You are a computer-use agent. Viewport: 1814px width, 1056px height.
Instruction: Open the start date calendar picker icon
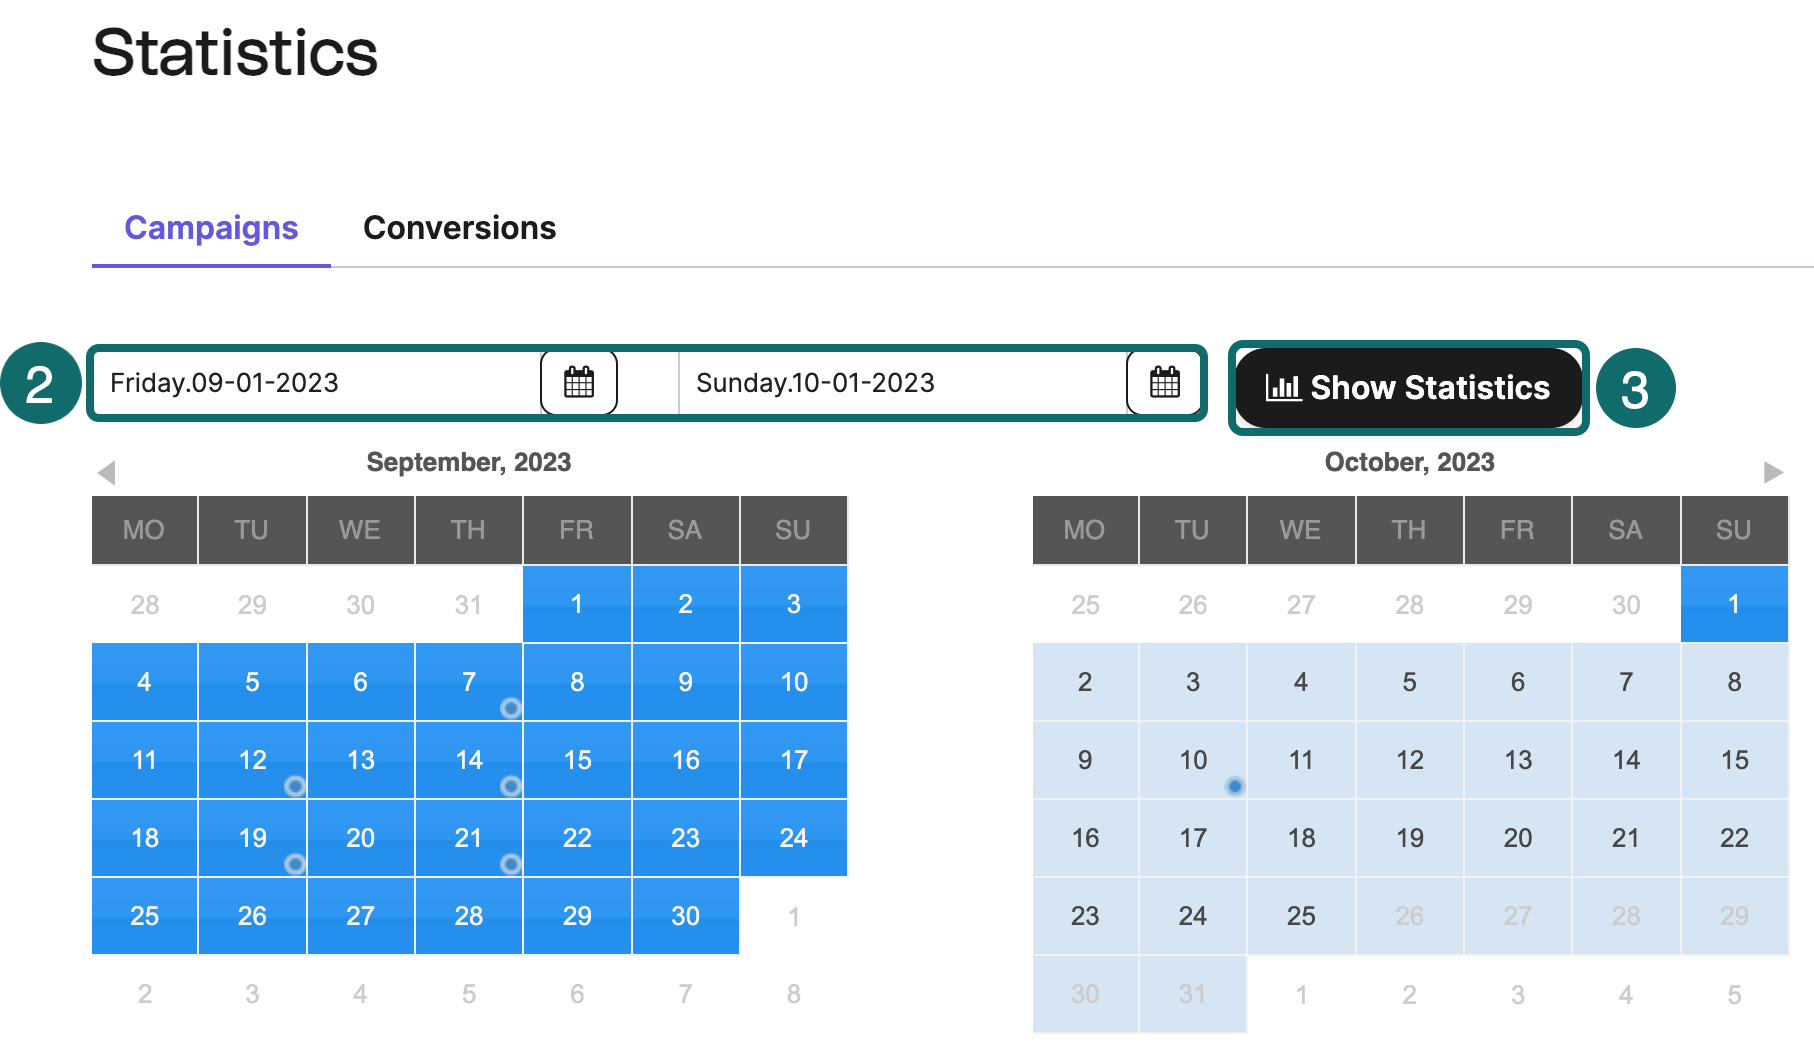(579, 383)
